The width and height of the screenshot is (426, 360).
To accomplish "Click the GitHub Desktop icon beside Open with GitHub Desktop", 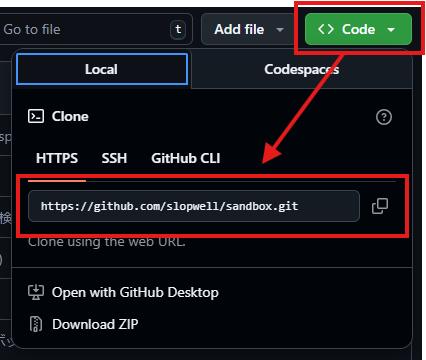I will [x=36, y=292].
